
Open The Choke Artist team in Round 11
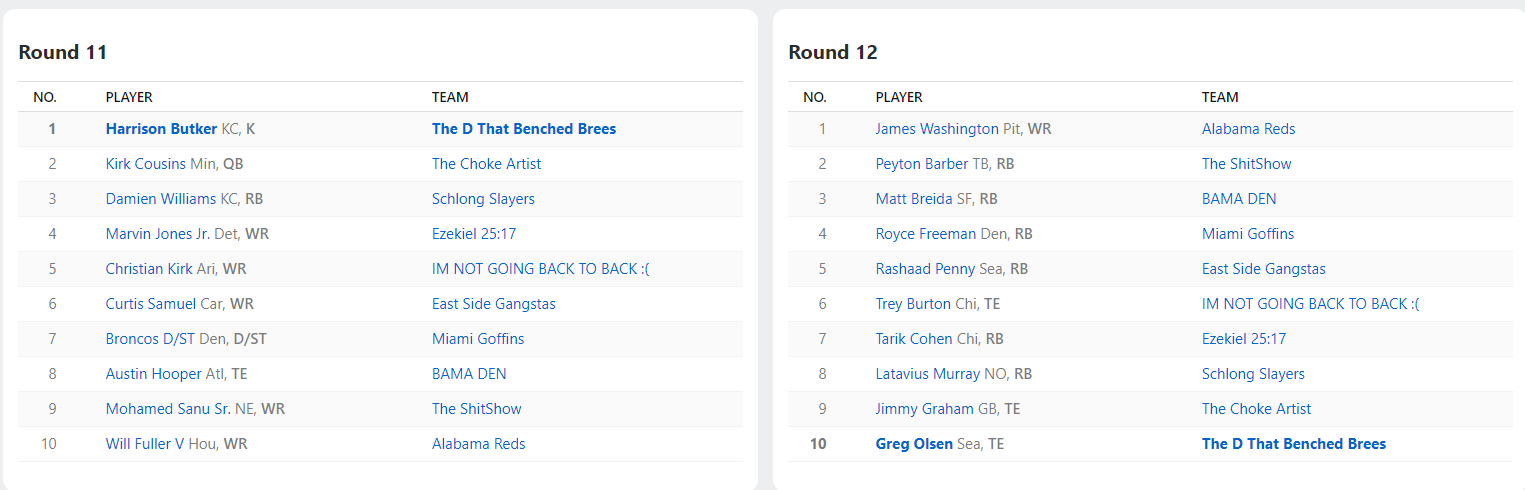tap(486, 164)
